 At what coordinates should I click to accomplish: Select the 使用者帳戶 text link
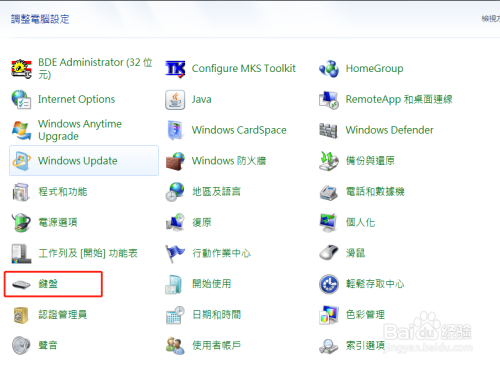[x=216, y=345]
